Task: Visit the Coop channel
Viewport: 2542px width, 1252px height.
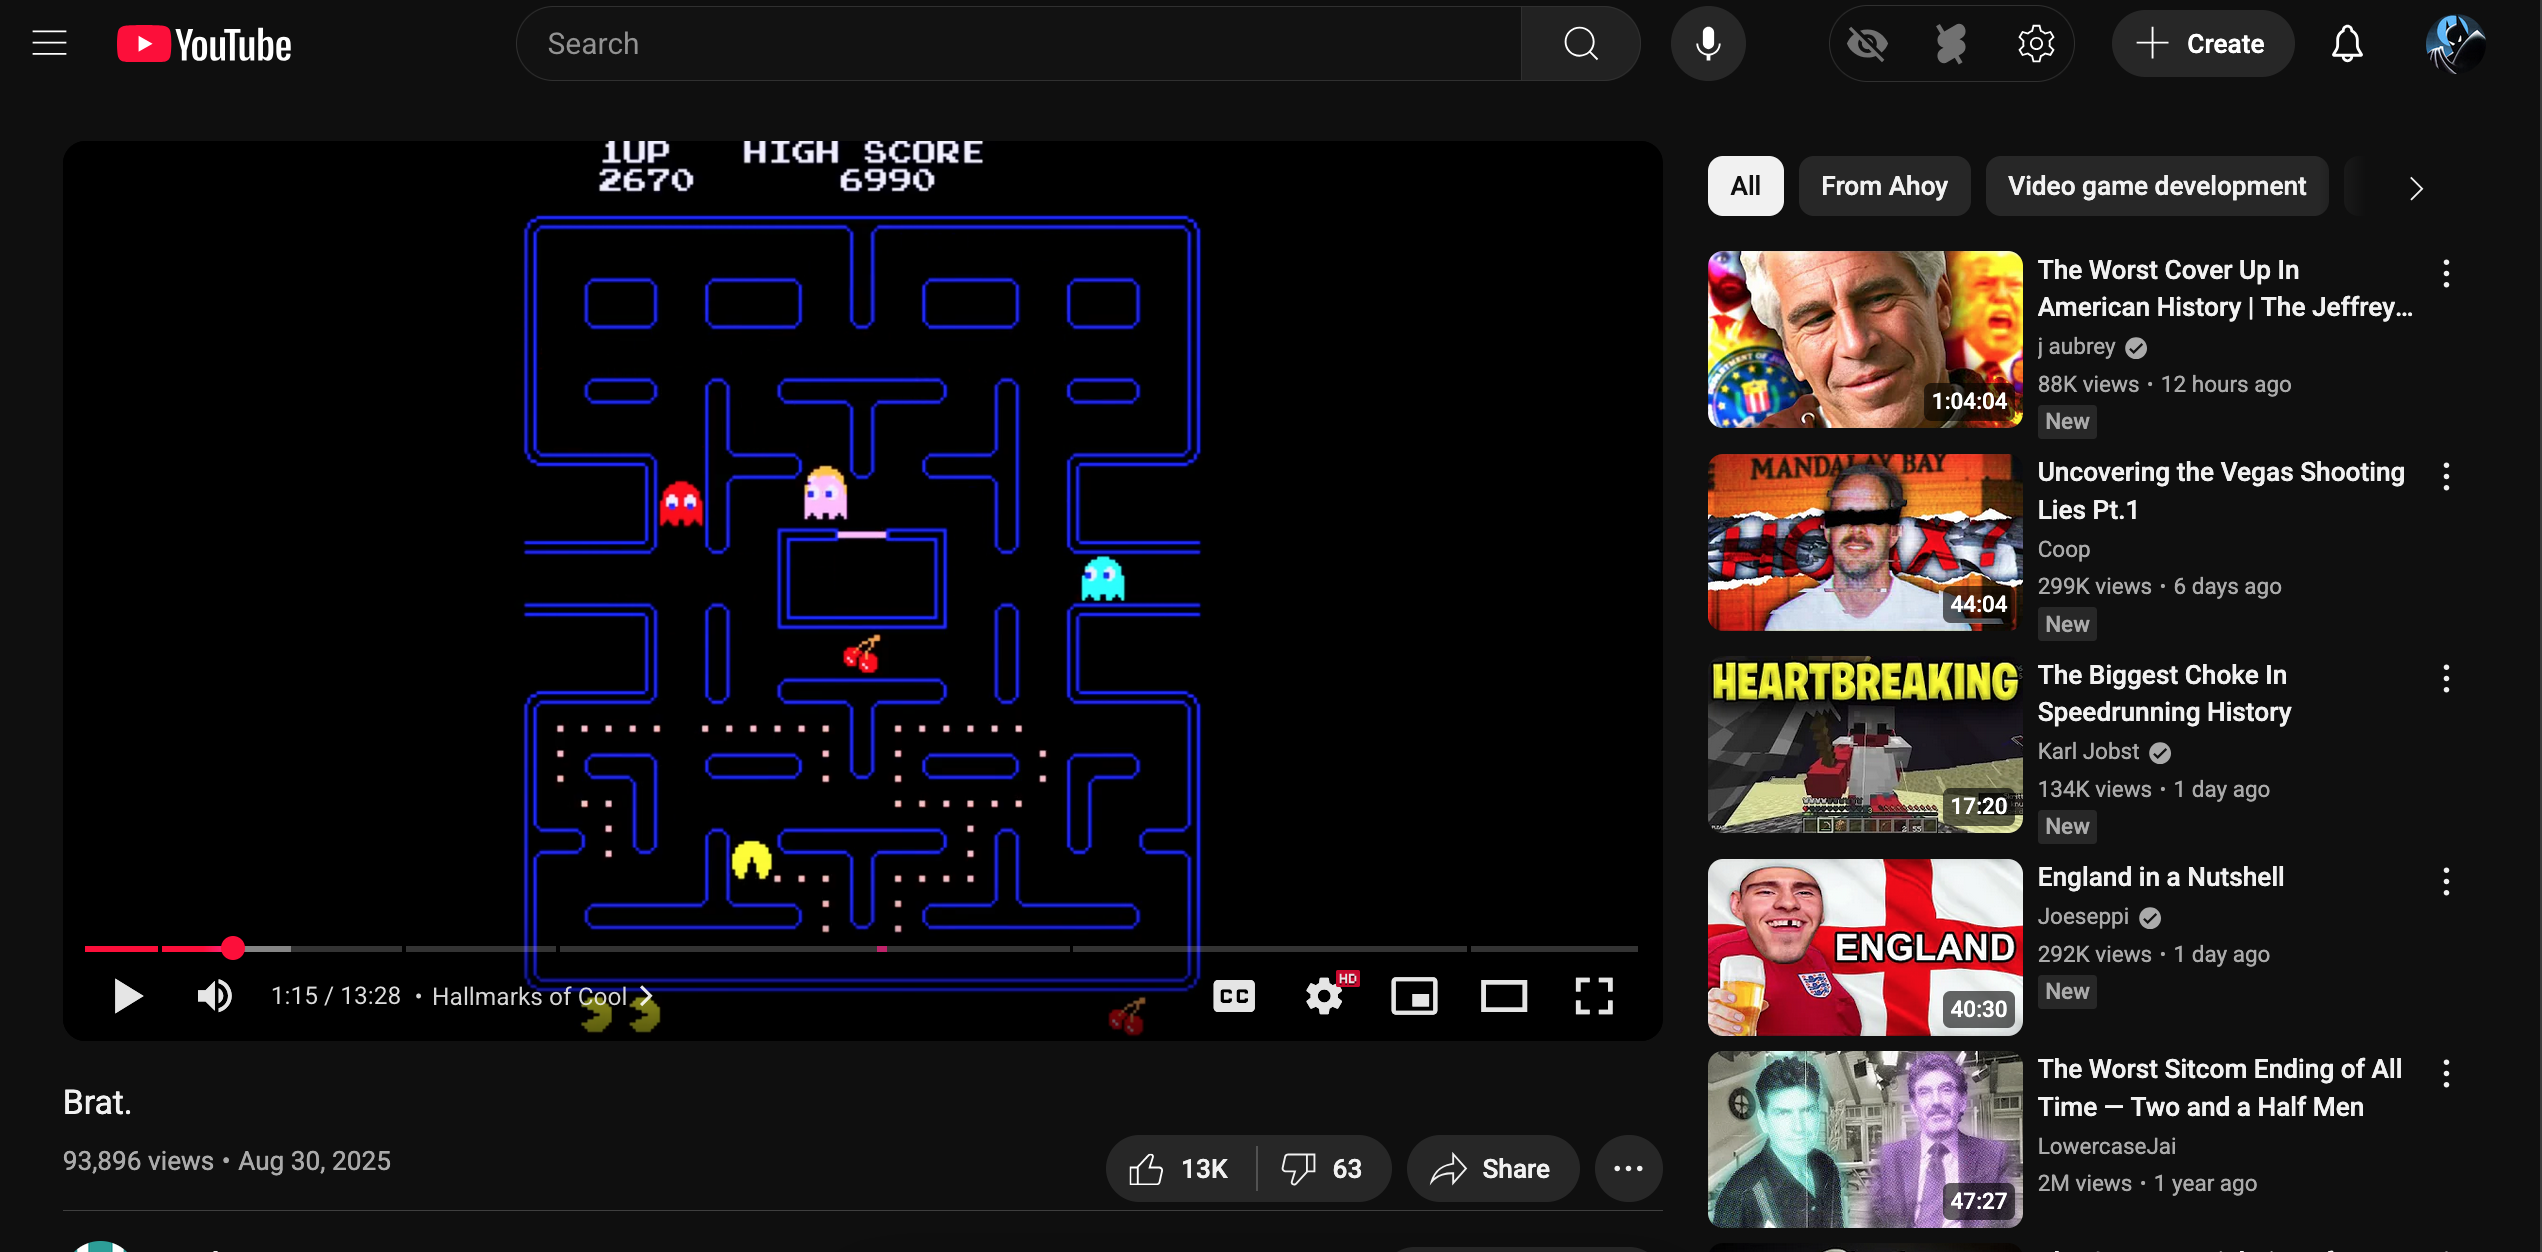Action: click(x=2064, y=549)
